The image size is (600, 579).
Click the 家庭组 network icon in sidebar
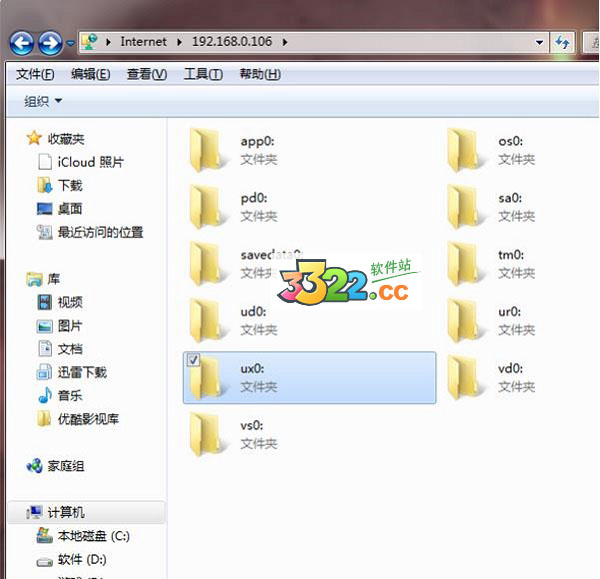coord(34,466)
